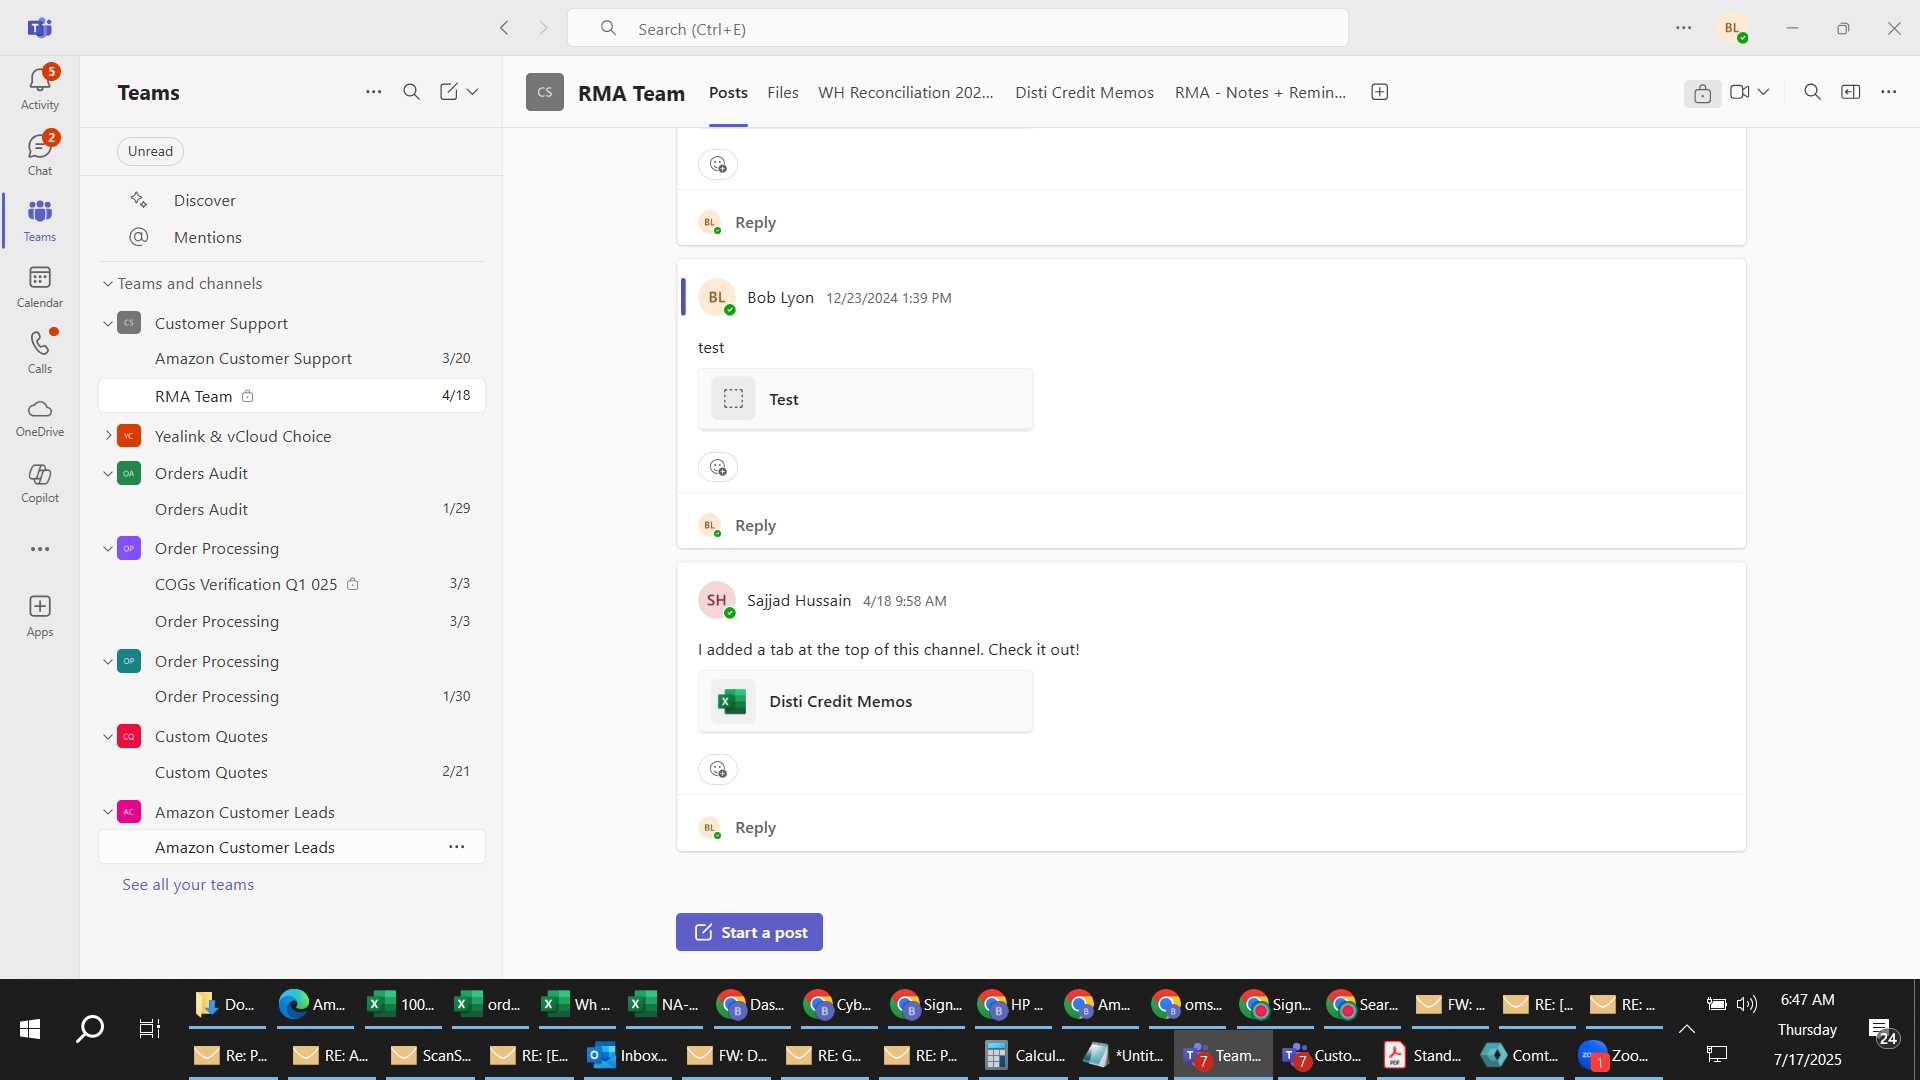Open the Windows notification center
The width and height of the screenshot is (1920, 1080).
pyautogui.click(x=1883, y=1030)
